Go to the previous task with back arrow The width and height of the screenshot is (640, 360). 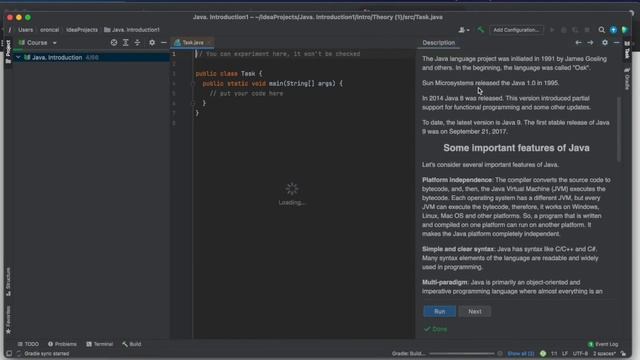(x=578, y=42)
